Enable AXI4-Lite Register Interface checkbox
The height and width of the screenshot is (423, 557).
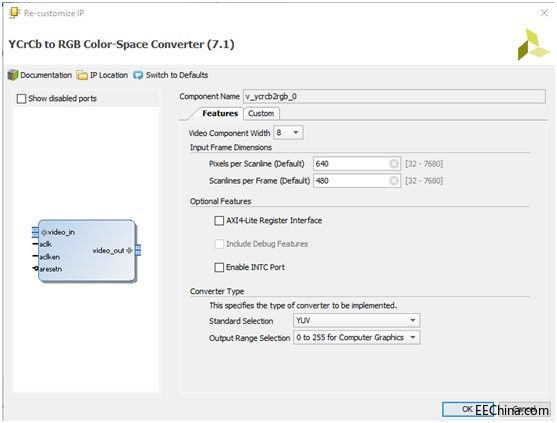(219, 221)
